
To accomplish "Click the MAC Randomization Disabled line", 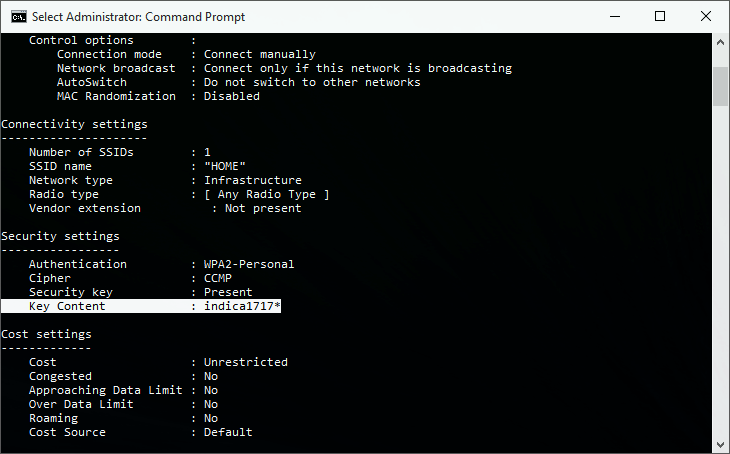I will 158,96.
